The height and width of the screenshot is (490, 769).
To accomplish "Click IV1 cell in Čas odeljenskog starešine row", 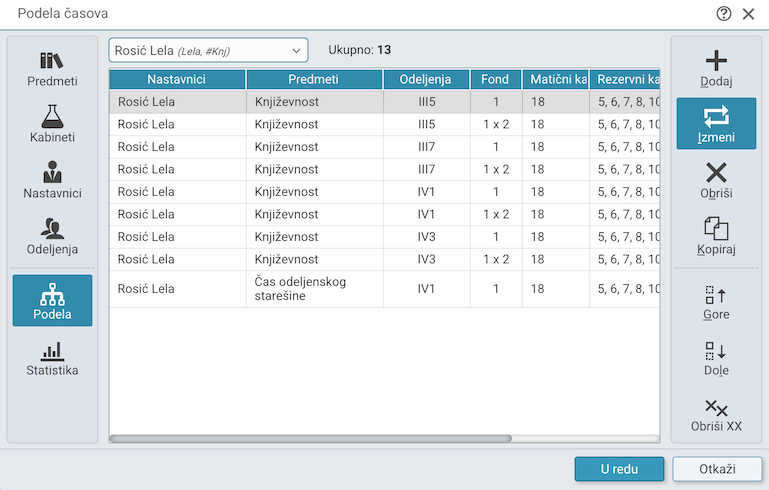I will click(x=426, y=289).
